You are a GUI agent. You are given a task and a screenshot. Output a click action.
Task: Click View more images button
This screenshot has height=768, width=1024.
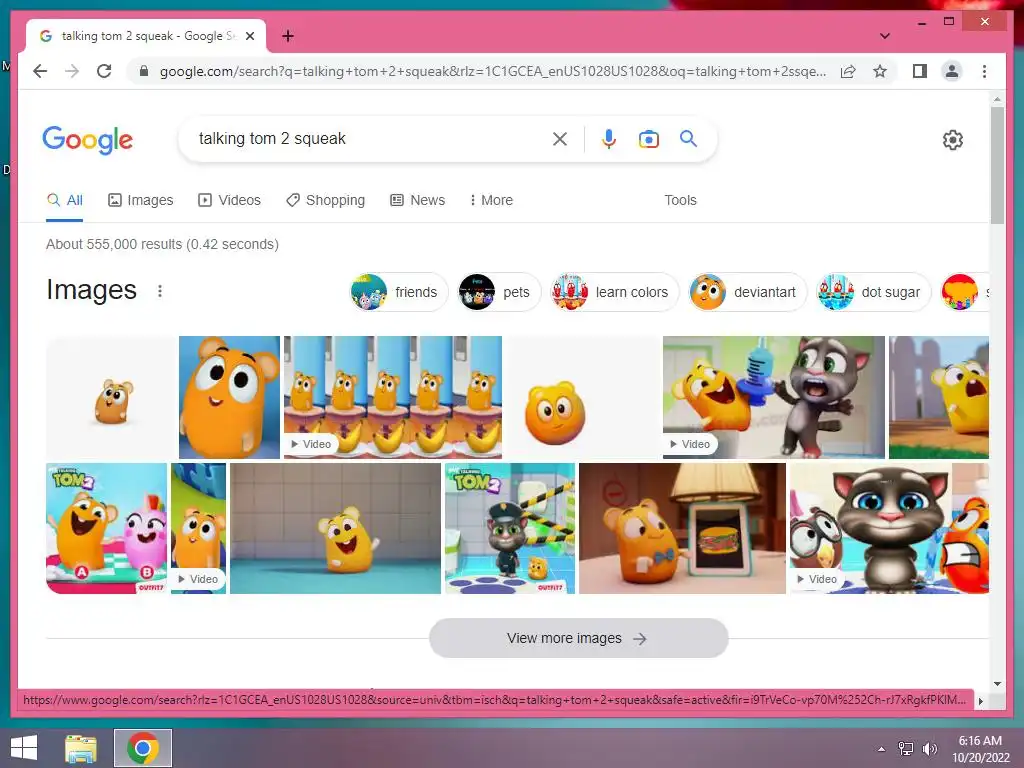(578, 638)
